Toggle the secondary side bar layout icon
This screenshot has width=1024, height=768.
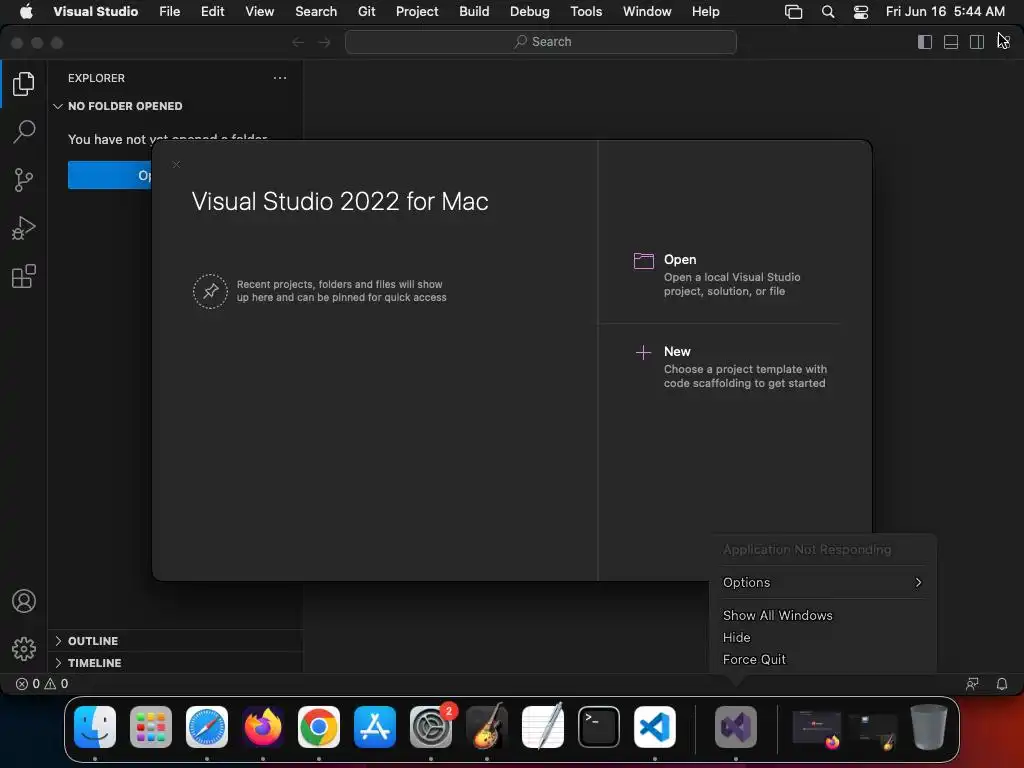click(x=977, y=42)
